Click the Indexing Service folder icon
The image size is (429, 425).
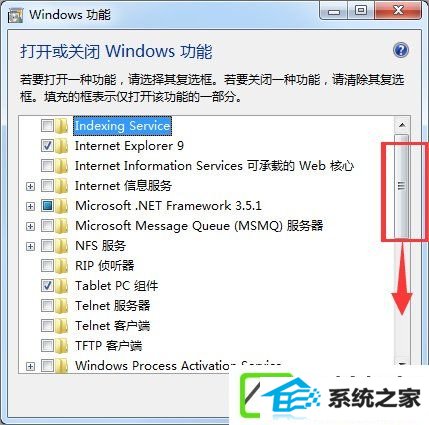pos(61,126)
